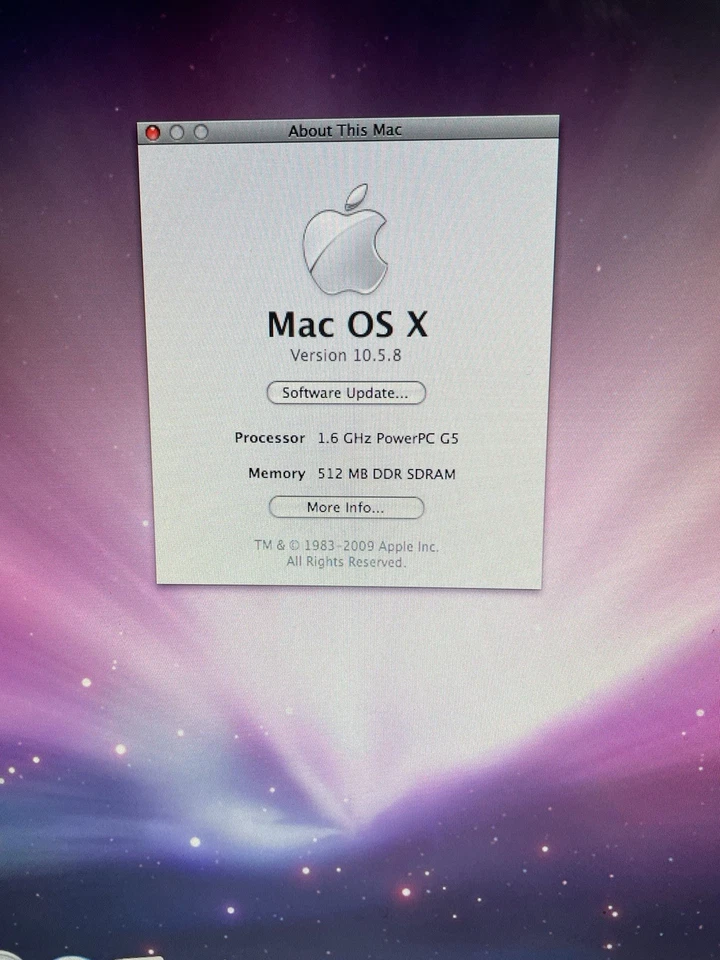
Task: Click the 'Mac OS X' heading
Action: pyautogui.click(x=347, y=324)
